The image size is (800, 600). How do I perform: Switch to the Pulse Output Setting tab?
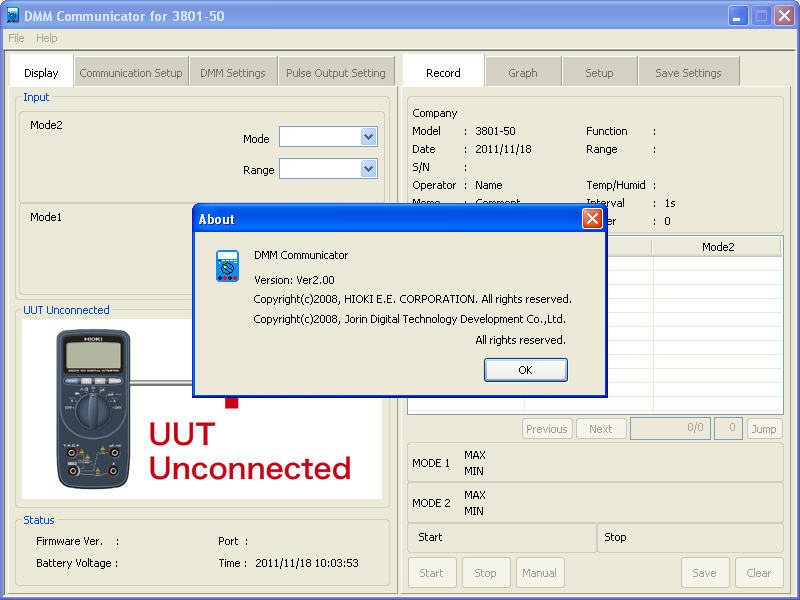(336, 73)
